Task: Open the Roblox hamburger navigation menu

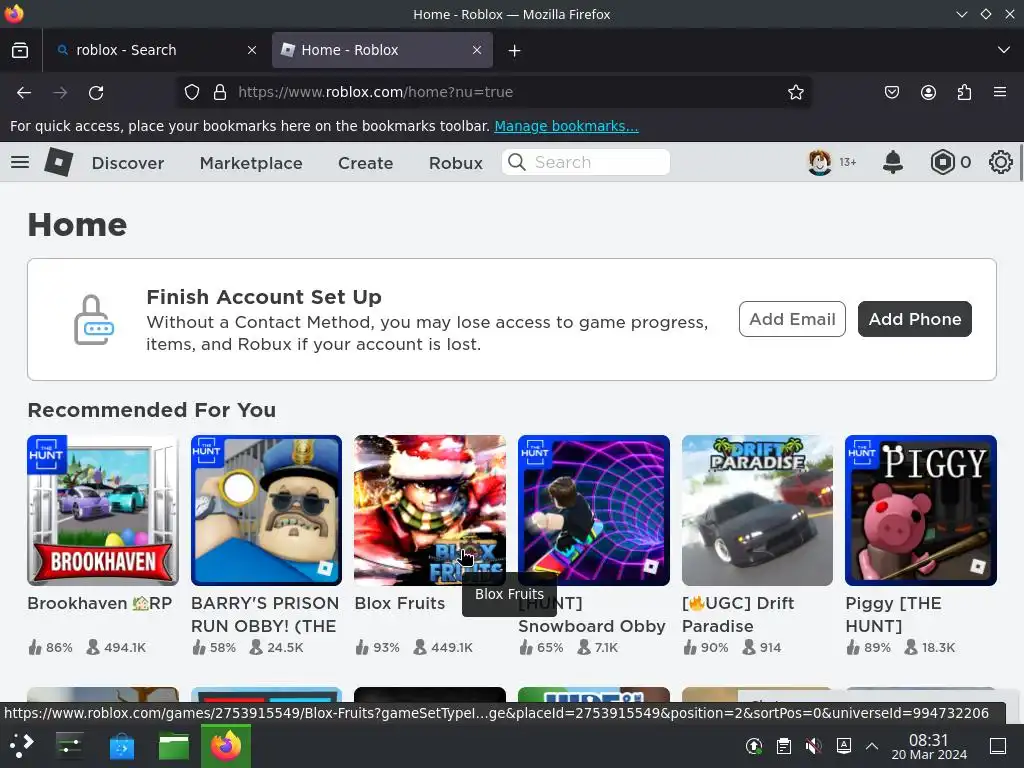Action: 20,162
